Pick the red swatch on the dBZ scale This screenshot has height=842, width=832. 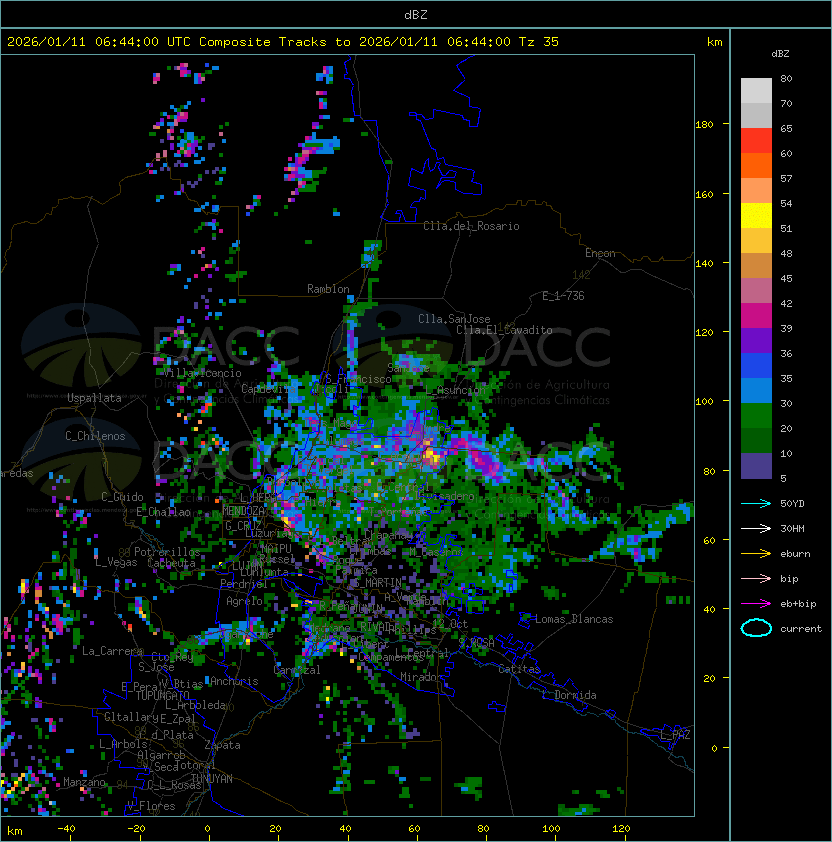click(756, 141)
